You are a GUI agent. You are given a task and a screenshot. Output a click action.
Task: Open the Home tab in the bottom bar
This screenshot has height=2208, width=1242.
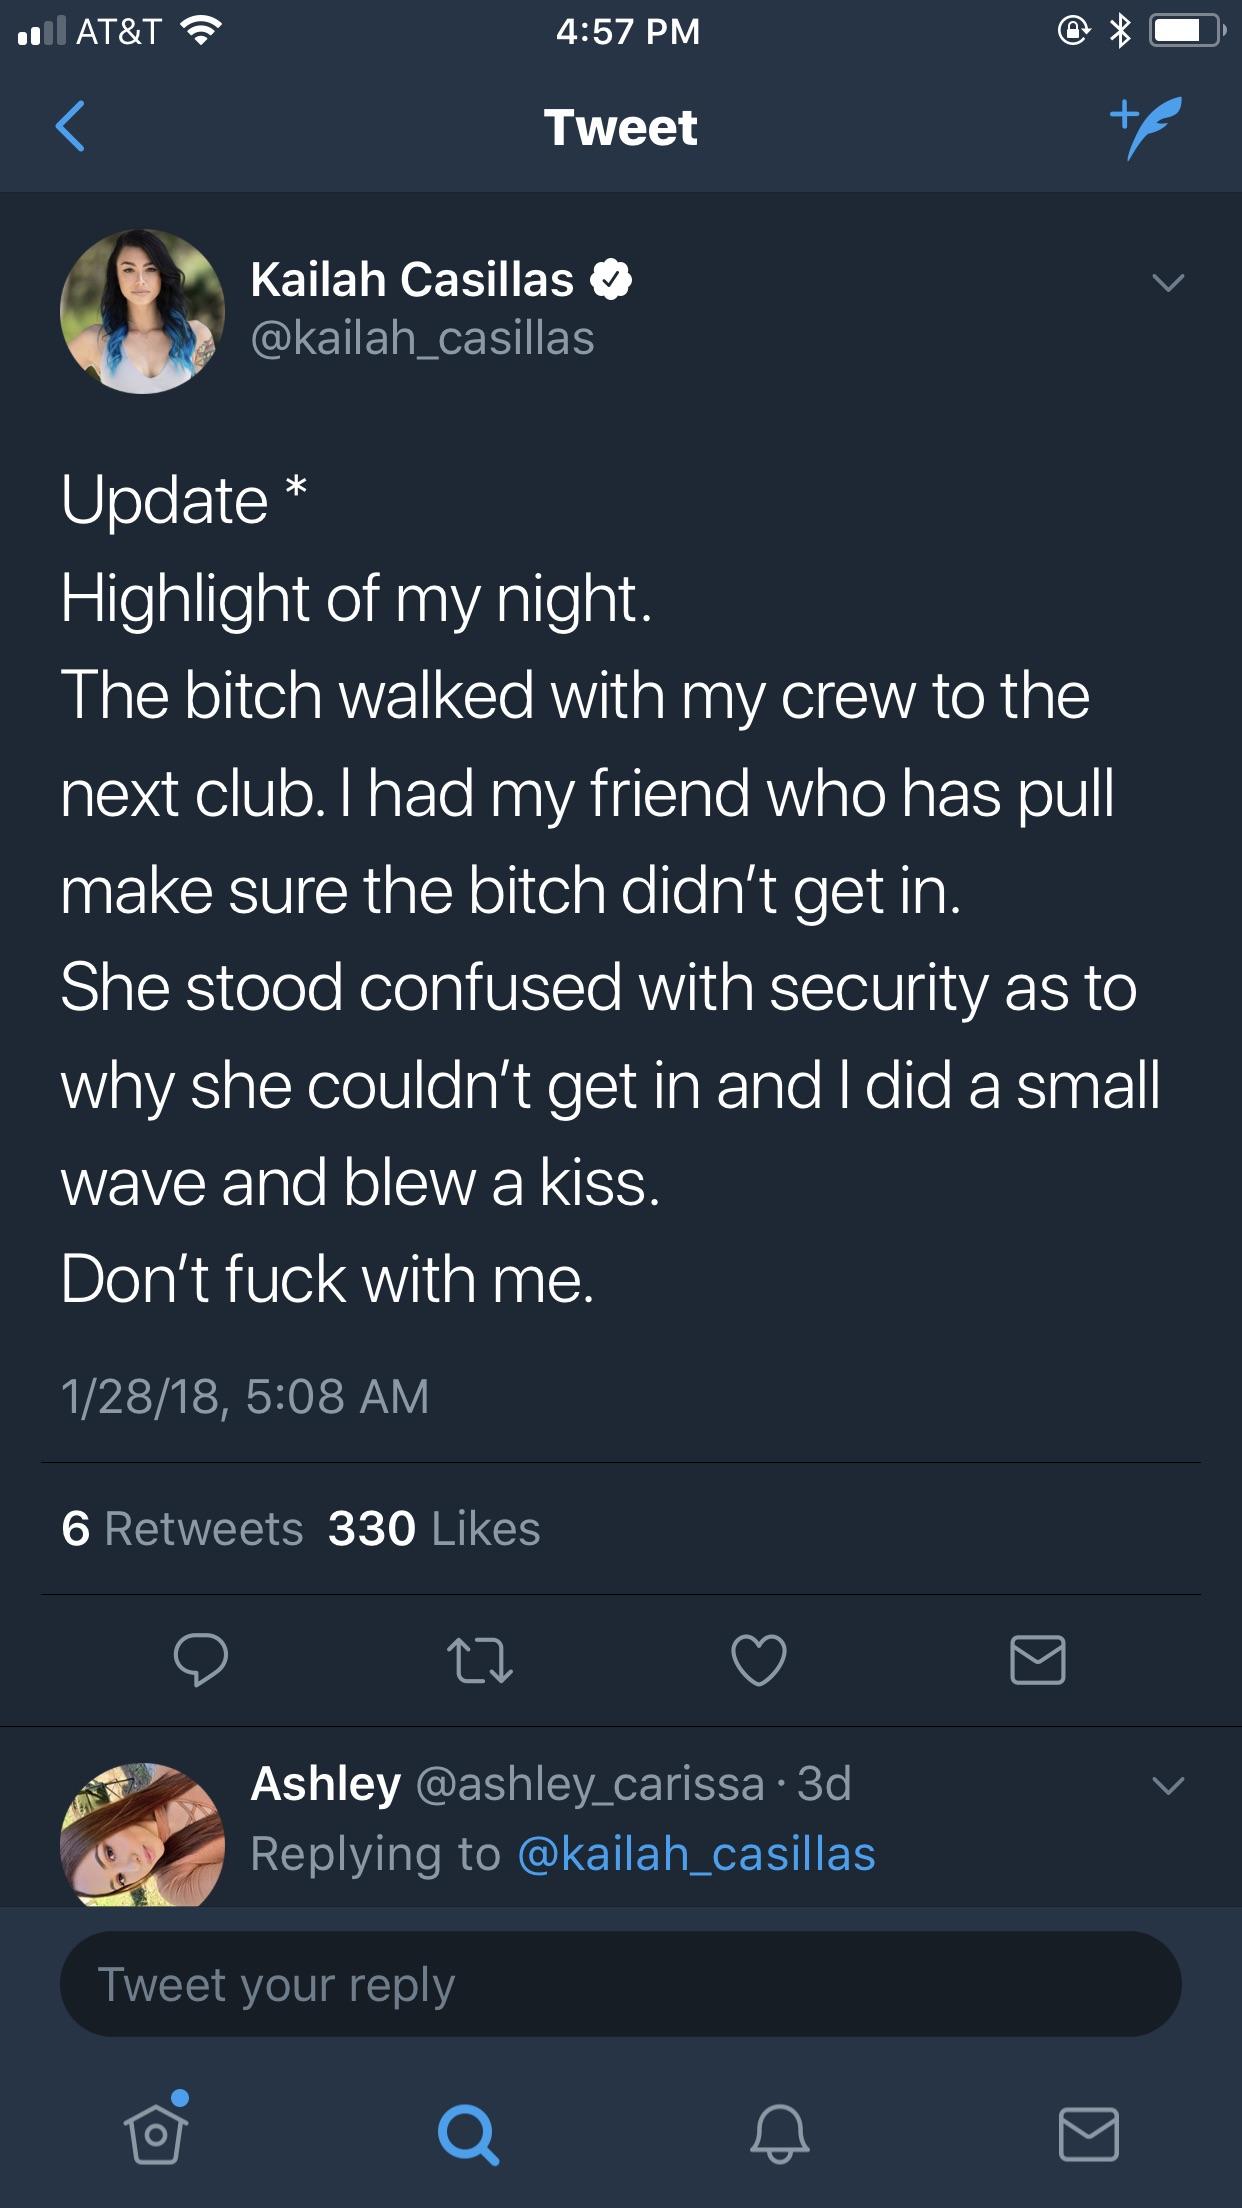[x=156, y=2132]
